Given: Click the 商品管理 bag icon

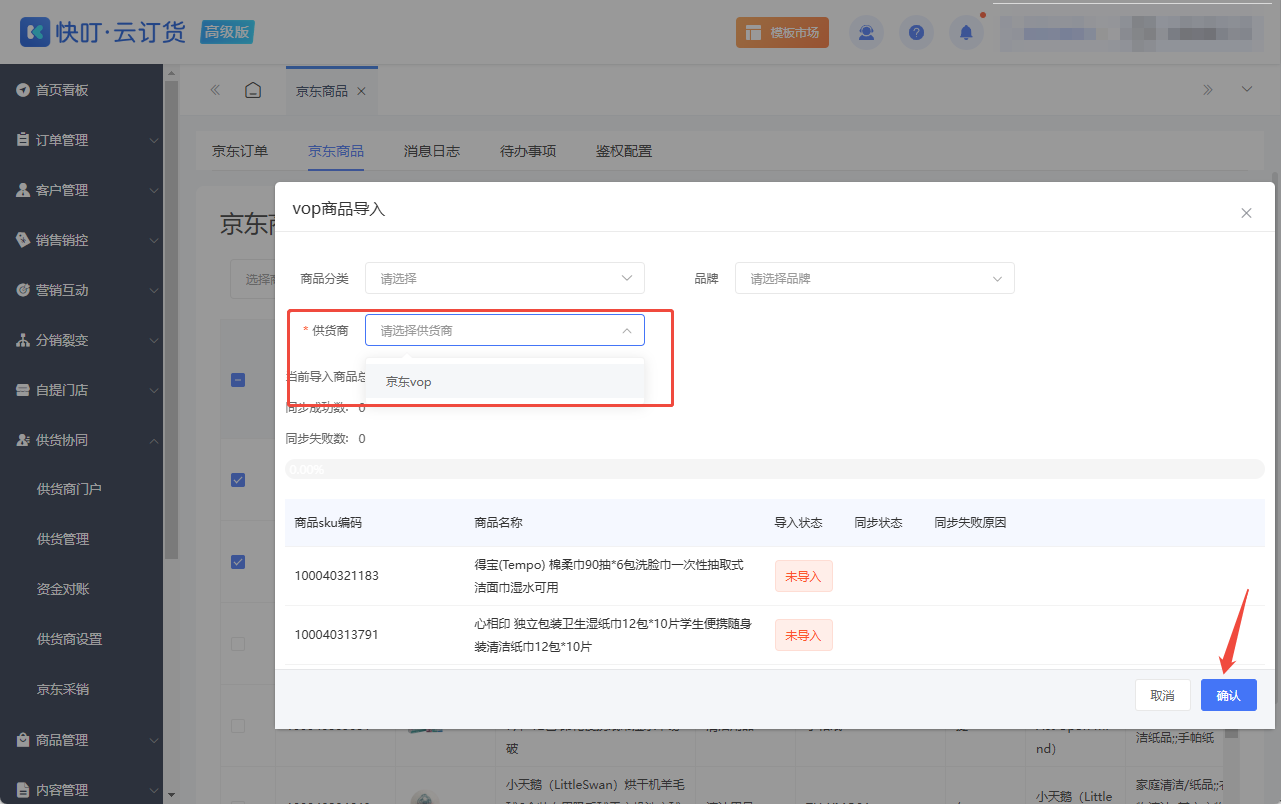Looking at the screenshot, I should pos(23,740).
